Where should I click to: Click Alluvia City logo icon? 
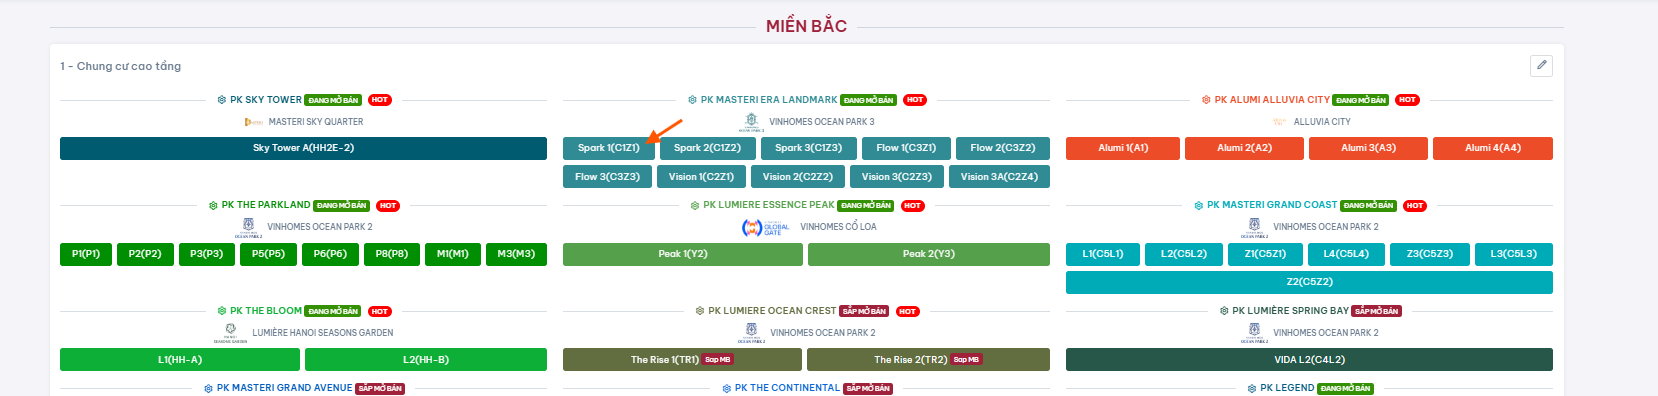pyautogui.click(x=1279, y=122)
